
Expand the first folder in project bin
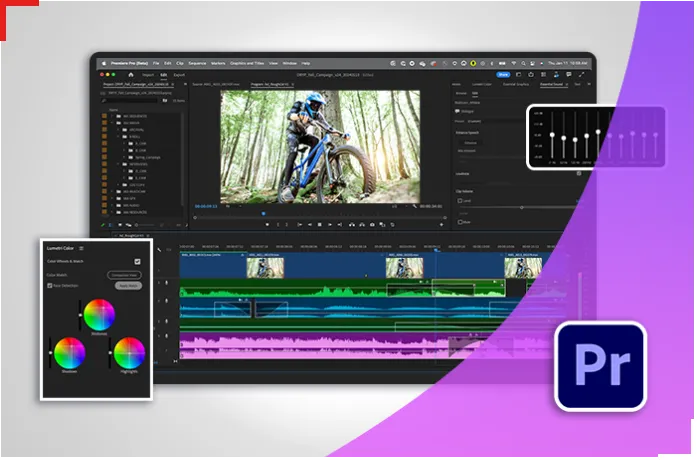pyautogui.click(x=112, y=116)
